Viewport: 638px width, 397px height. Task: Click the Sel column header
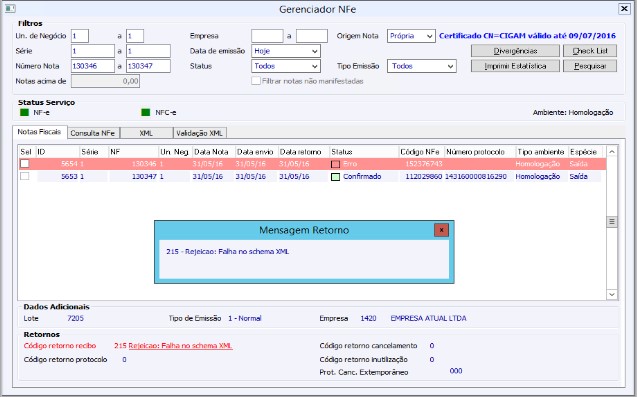click(26, 152)
